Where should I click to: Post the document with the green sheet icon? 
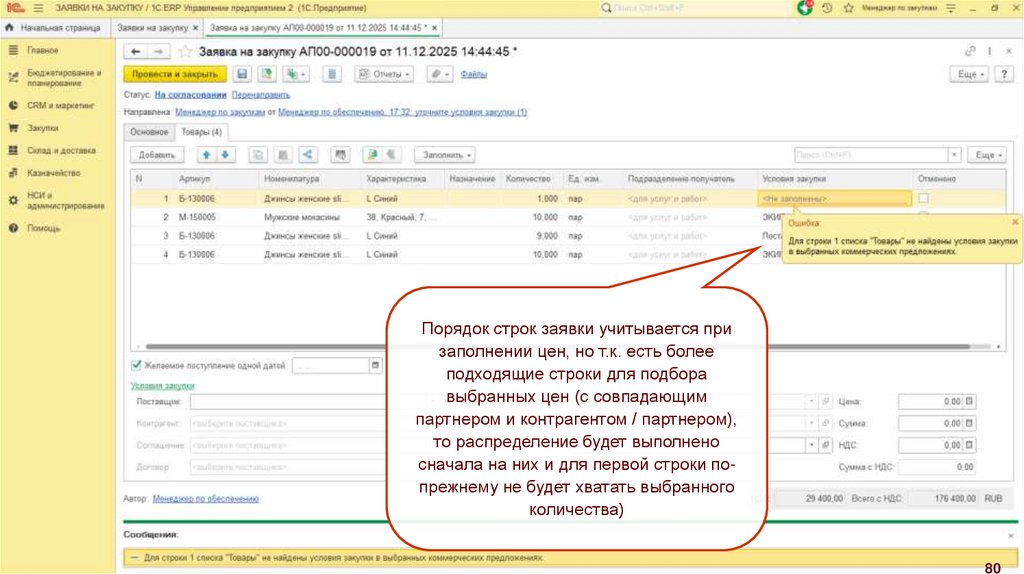click(x=266, y=74)
